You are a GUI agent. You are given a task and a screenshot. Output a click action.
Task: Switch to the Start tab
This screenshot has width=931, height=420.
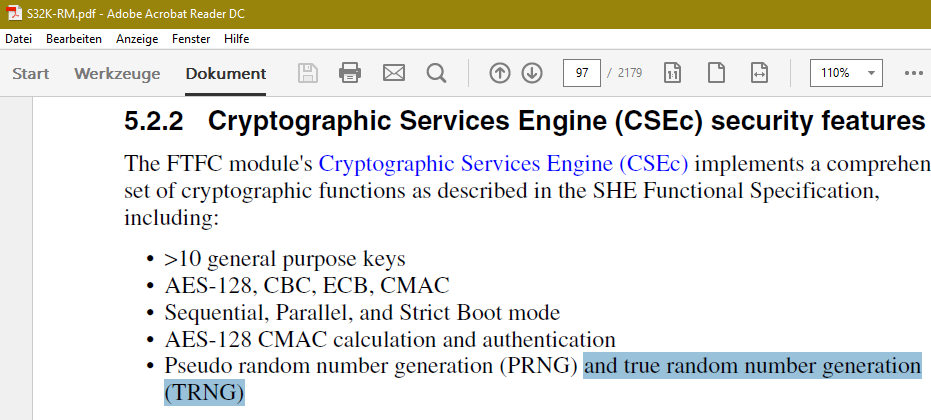(31, 73)
